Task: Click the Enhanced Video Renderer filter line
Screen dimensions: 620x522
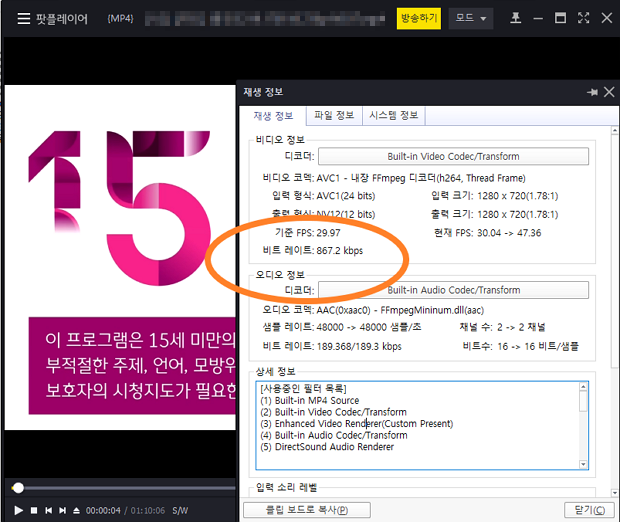Action: (357, 424)
